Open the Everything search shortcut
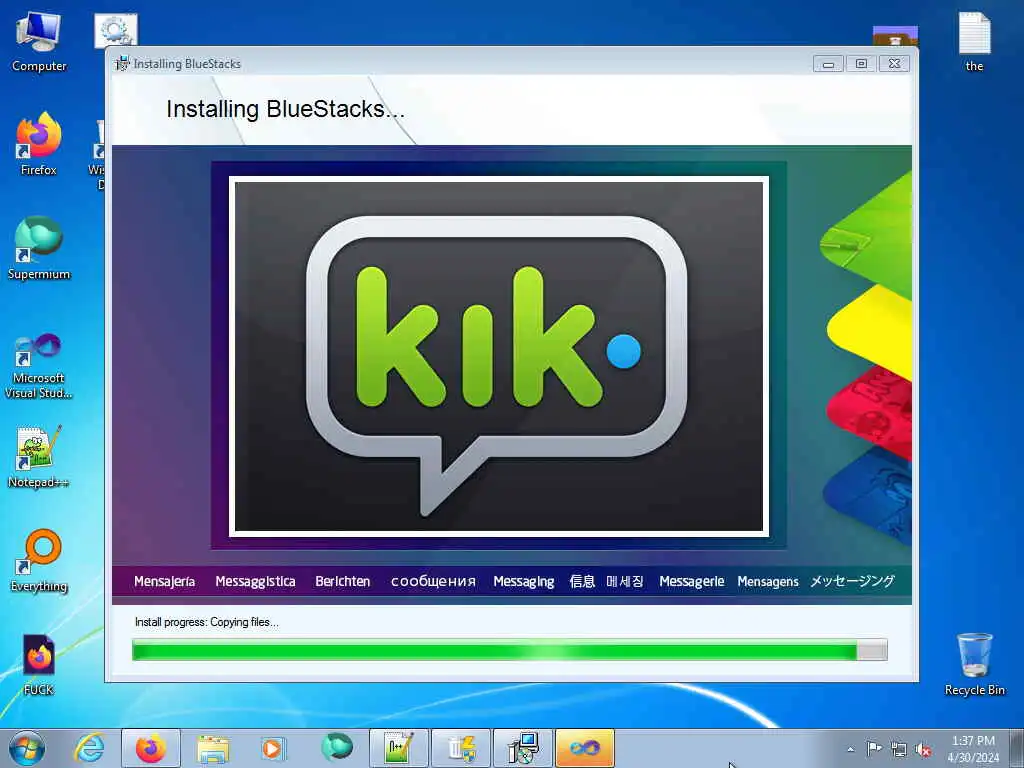The width and height of the screenshot is (1024, 768). [x=39, y=560]
